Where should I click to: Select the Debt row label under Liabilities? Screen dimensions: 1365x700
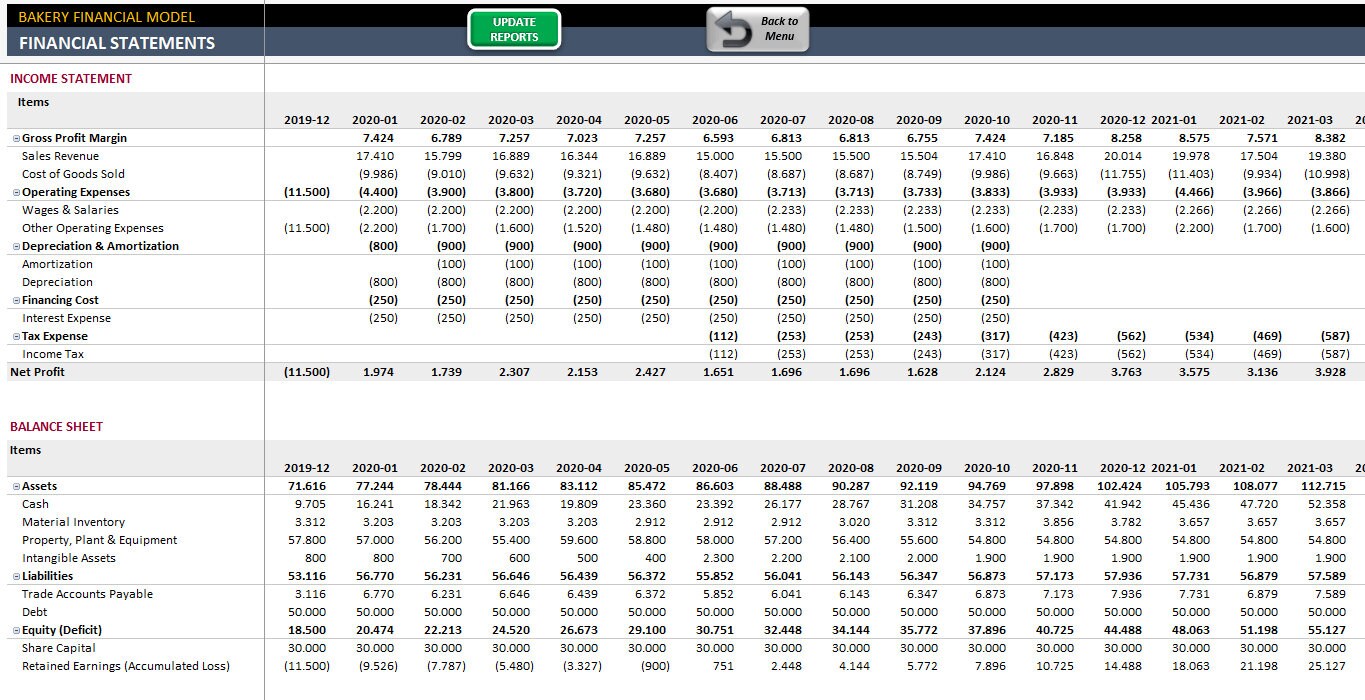[35, 611]
